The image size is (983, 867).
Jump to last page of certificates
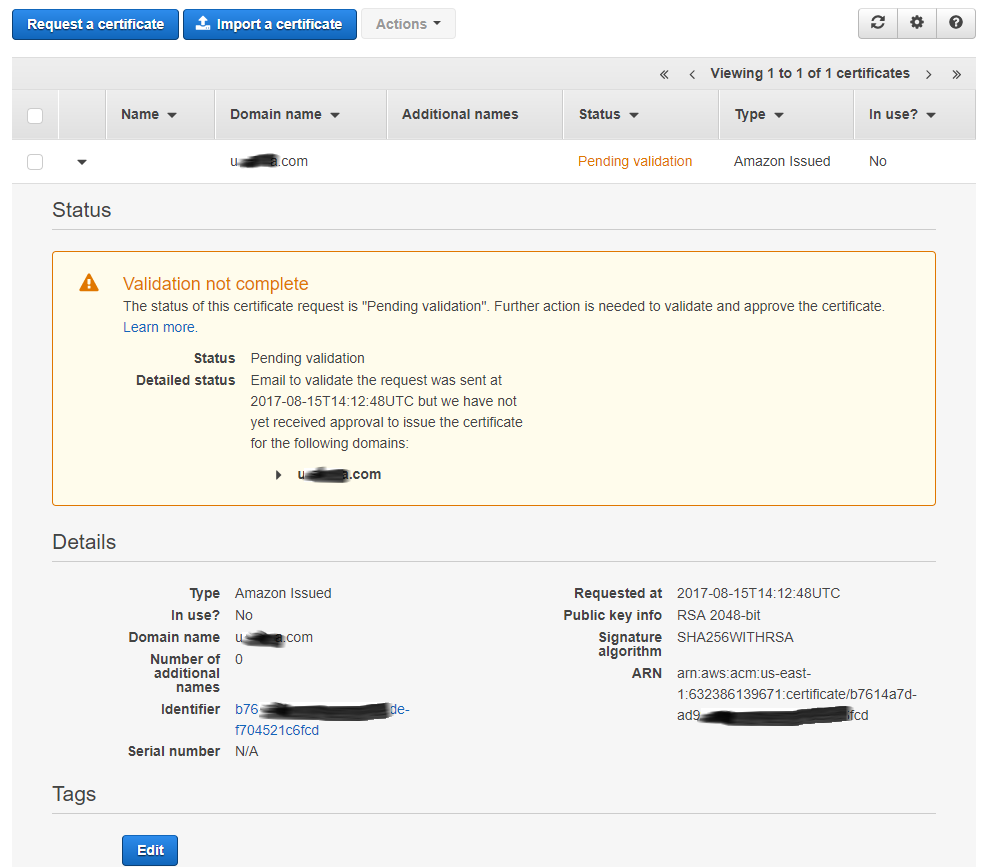point(957,74)
